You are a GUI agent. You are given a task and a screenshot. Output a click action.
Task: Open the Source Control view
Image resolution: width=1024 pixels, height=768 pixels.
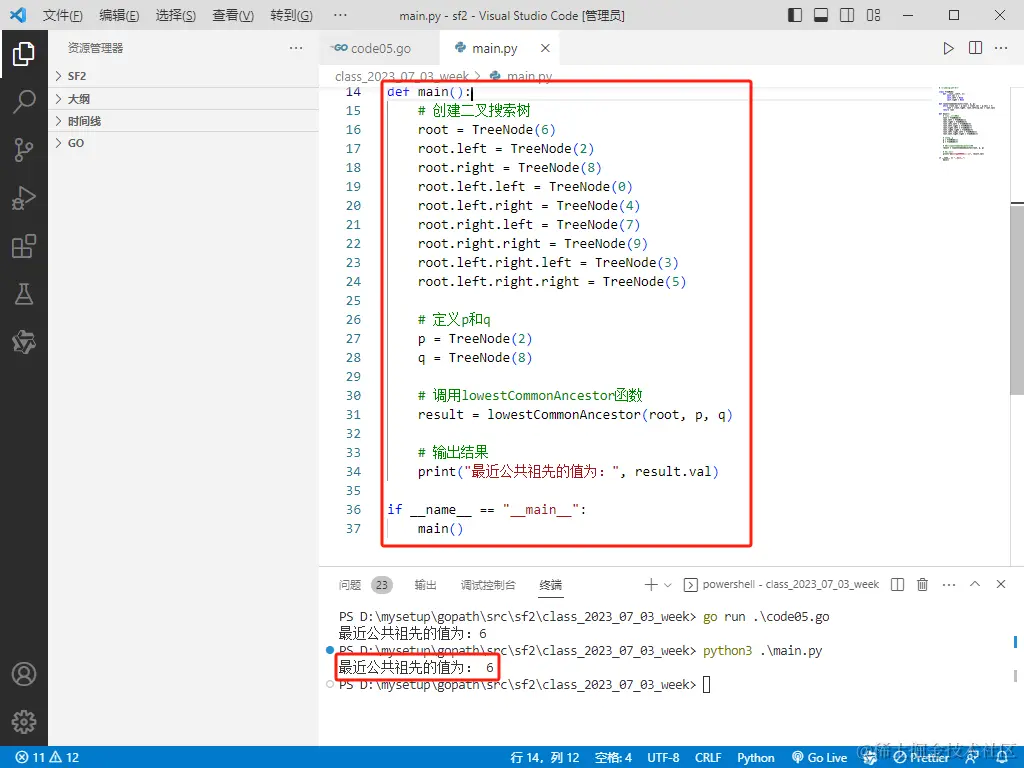[x=24, y=150]
